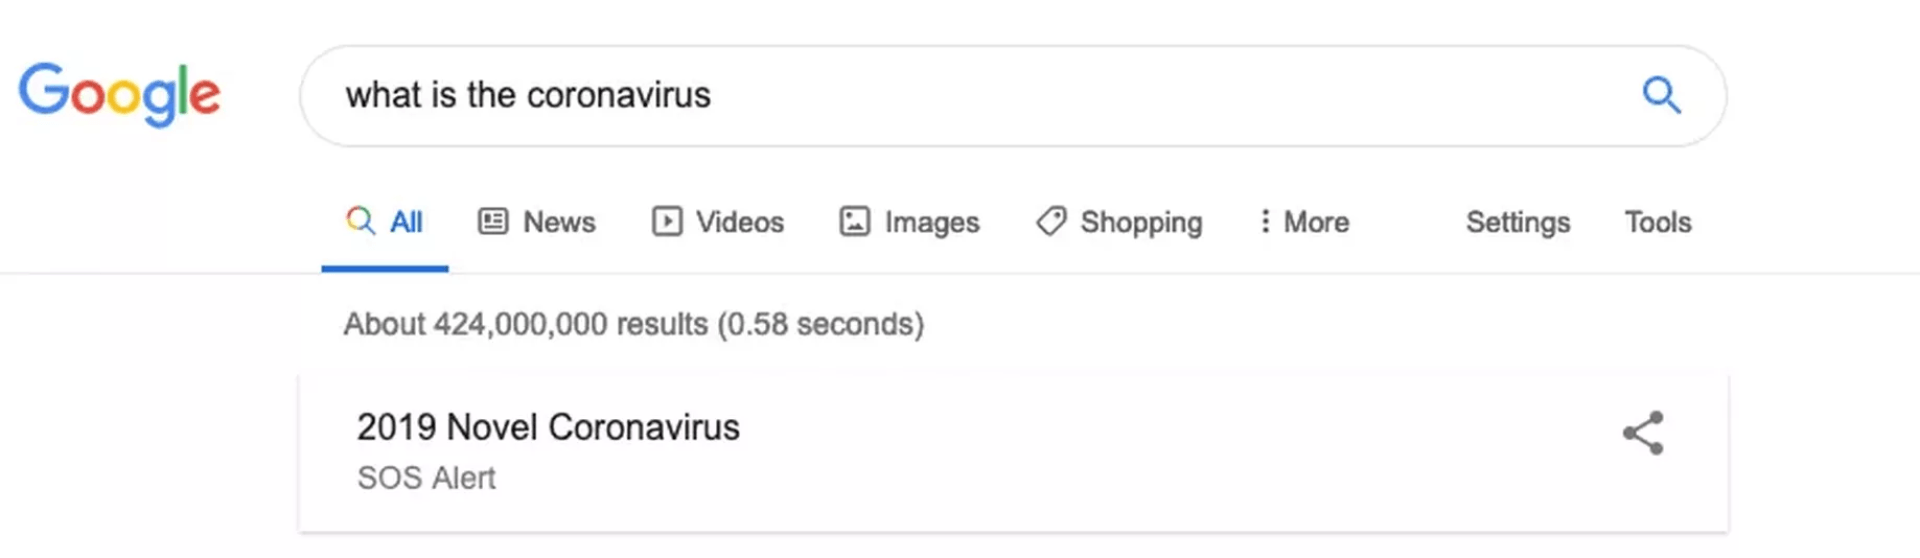Open the Shopping tab
The image size is (1920, 558).
pos(1119,222)
